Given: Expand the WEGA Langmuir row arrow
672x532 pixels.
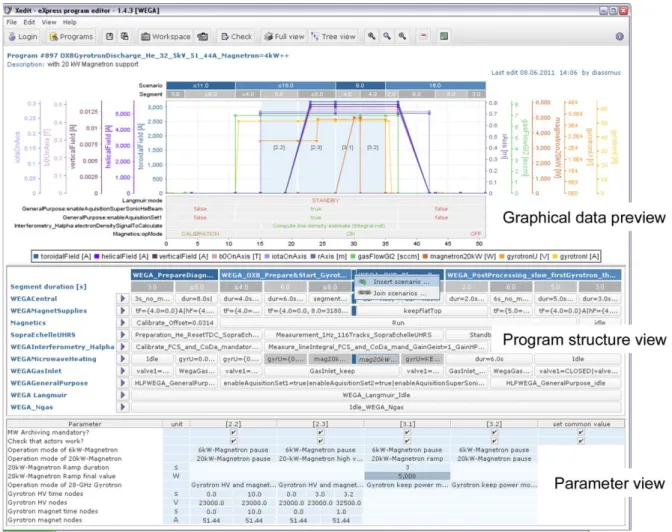Looking at the screenshot, I should click(x=123, y=395).
